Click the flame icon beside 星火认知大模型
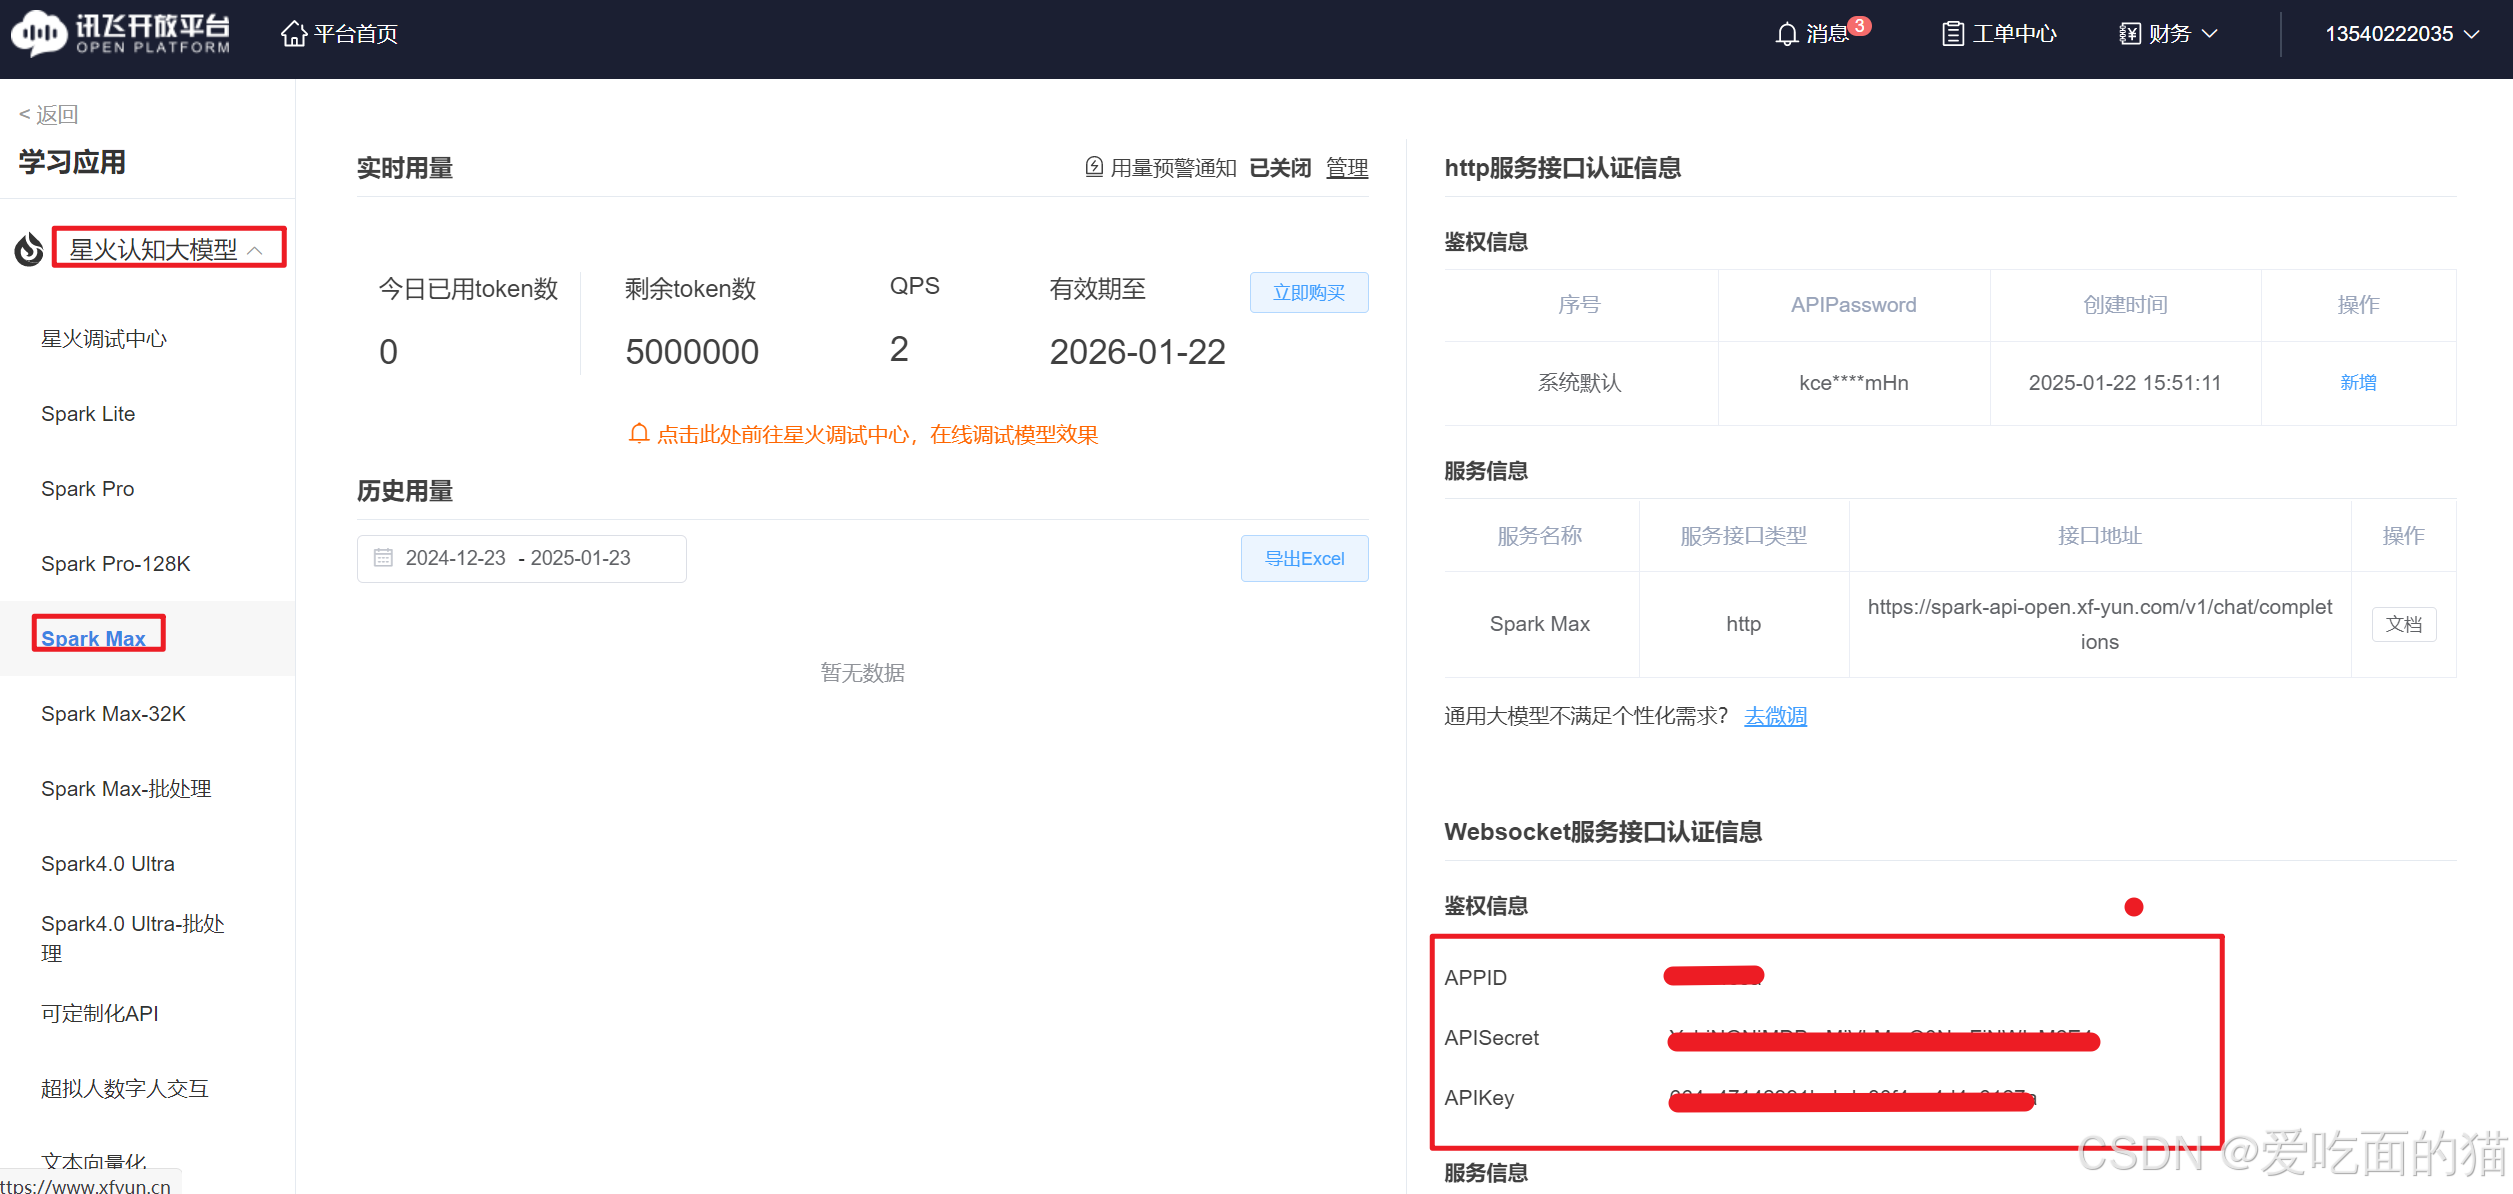The height and width of the screenshot is (1194, 2513). point(29,249)
